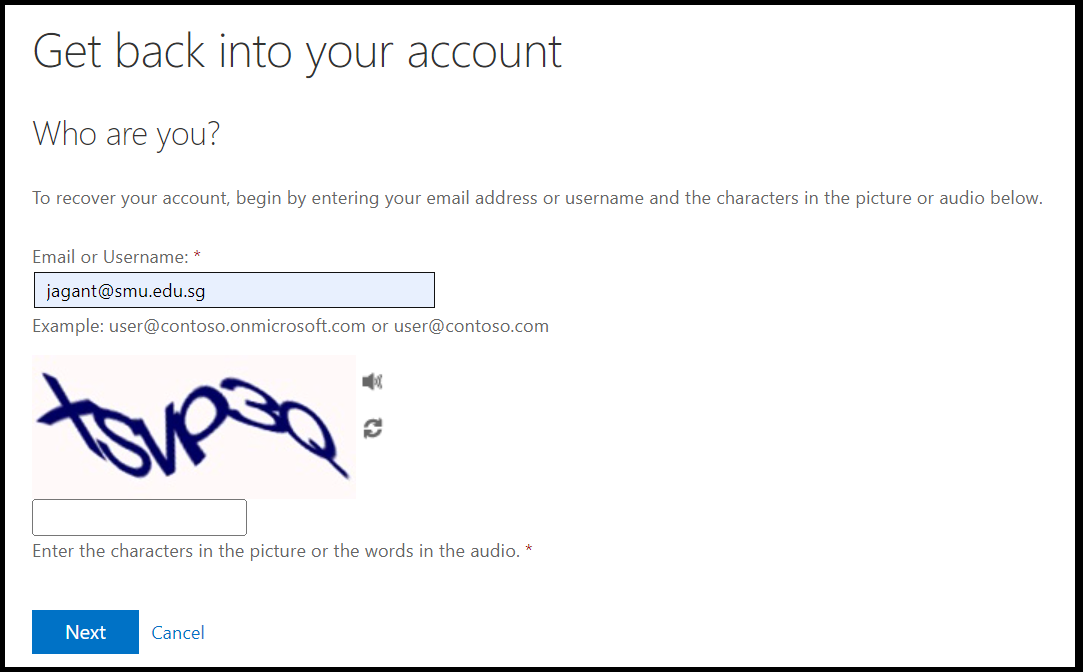This screenshot has width=1084, height=672.
Task: Click the 'Enter the characters in the picture' label
Action: point(276,551)
